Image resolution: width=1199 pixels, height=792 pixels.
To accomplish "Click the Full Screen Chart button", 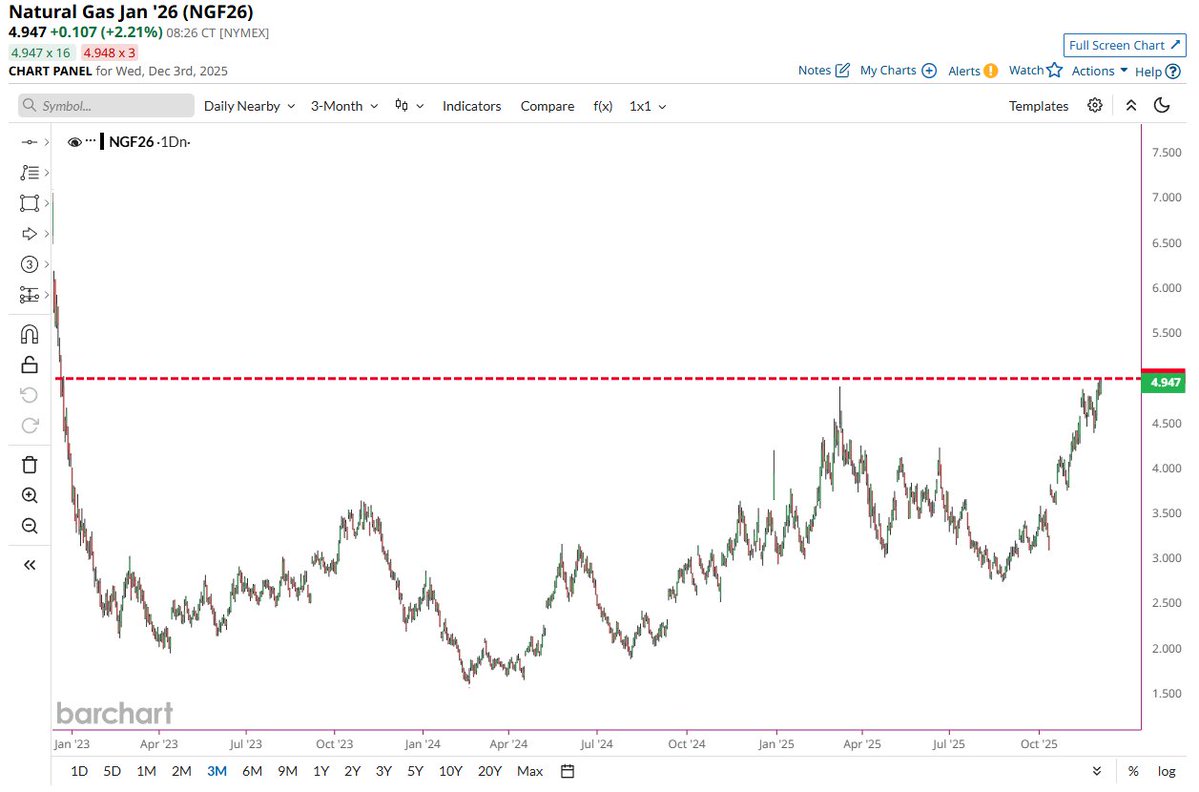I will [x=1124, y=45].
